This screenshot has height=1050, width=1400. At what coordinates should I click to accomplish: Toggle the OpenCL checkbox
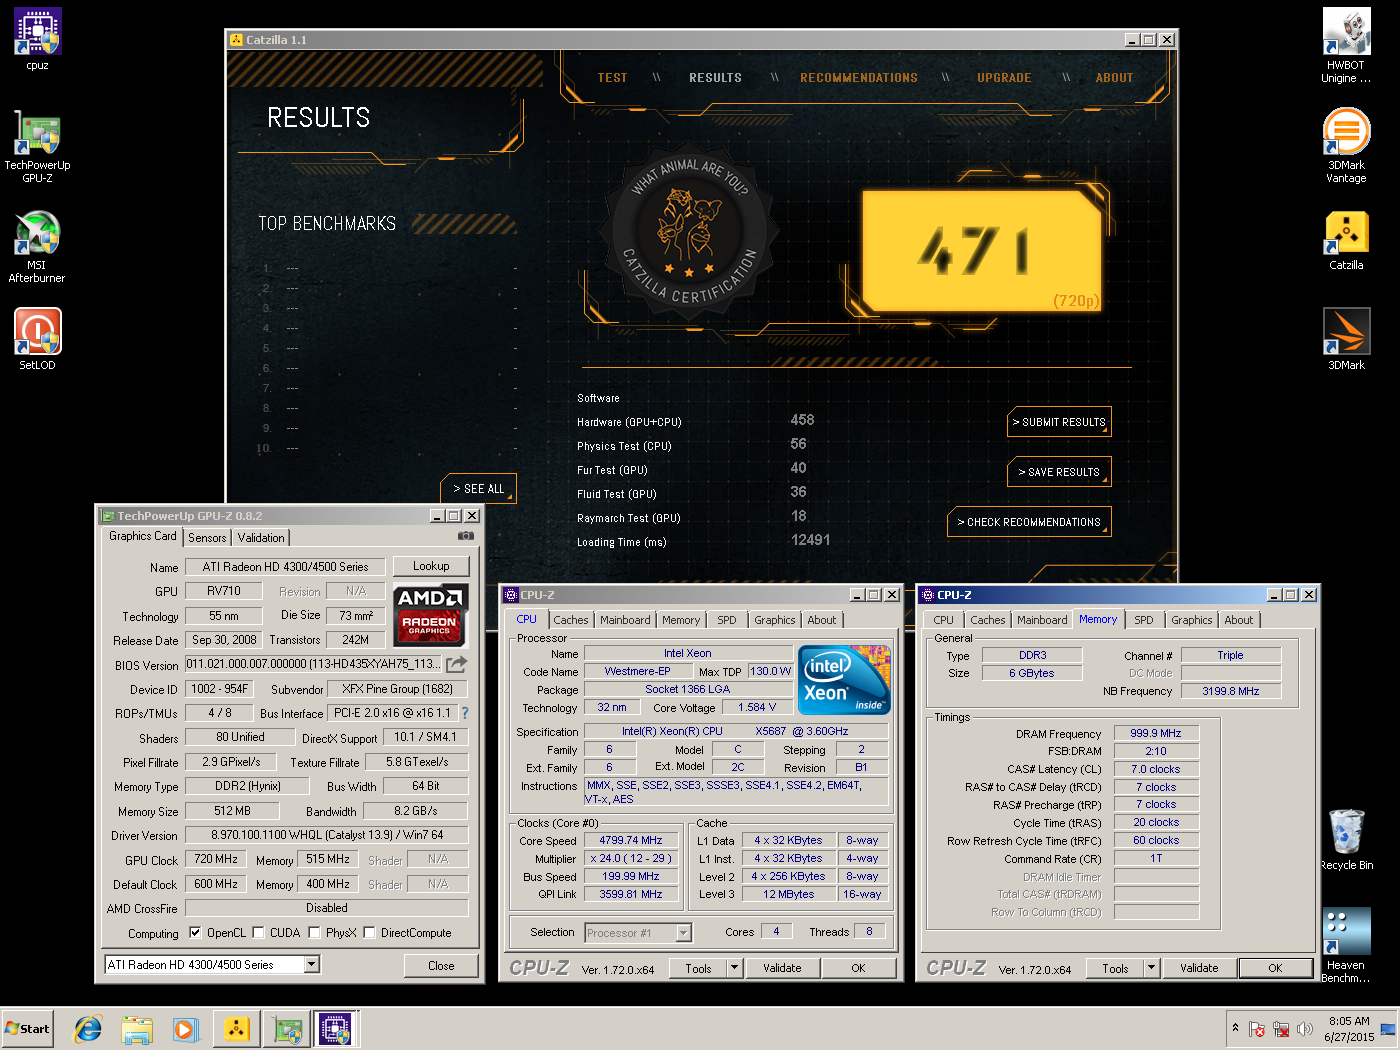195,933
